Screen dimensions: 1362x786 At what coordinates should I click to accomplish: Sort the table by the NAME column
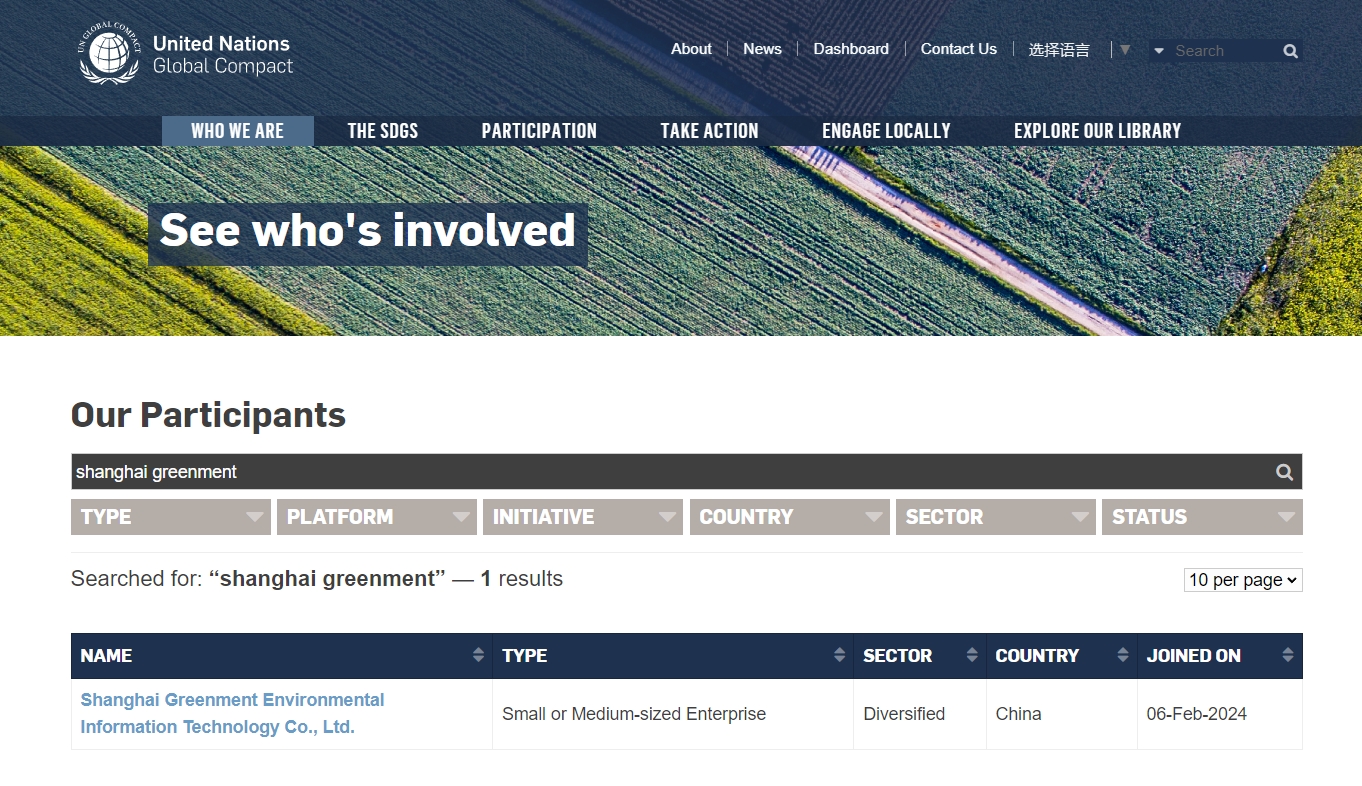point(282,656)
